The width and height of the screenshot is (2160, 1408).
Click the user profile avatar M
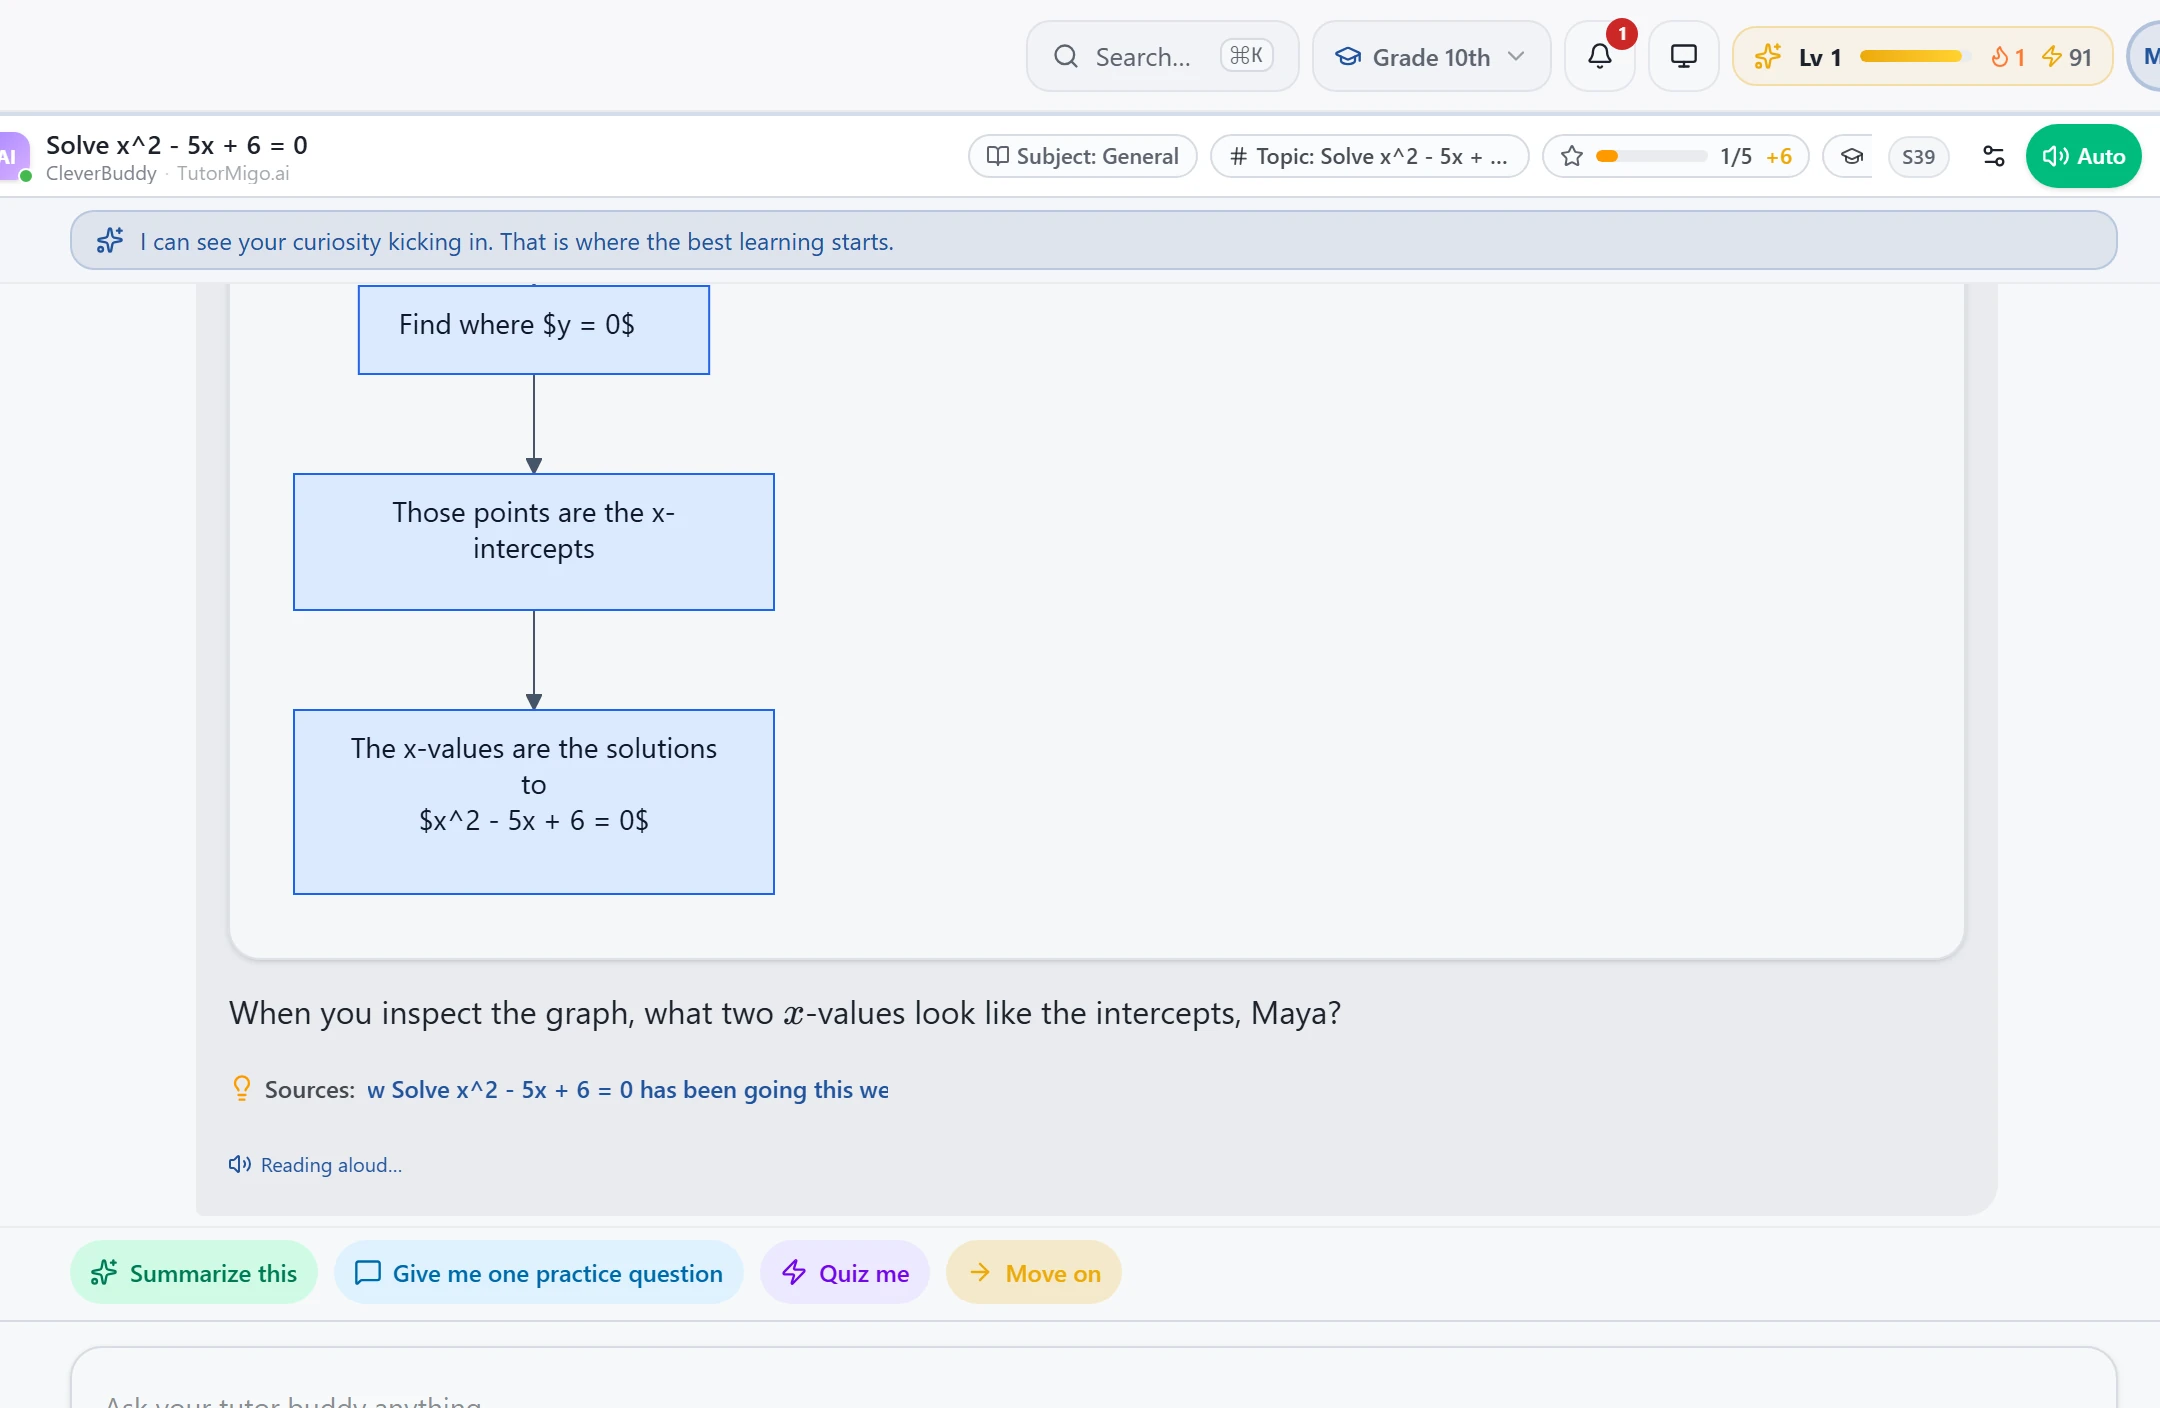tap(2145, 56)
